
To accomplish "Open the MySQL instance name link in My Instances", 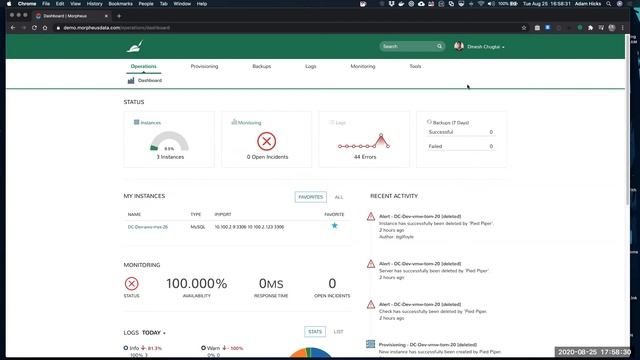I will click(148, 227).
